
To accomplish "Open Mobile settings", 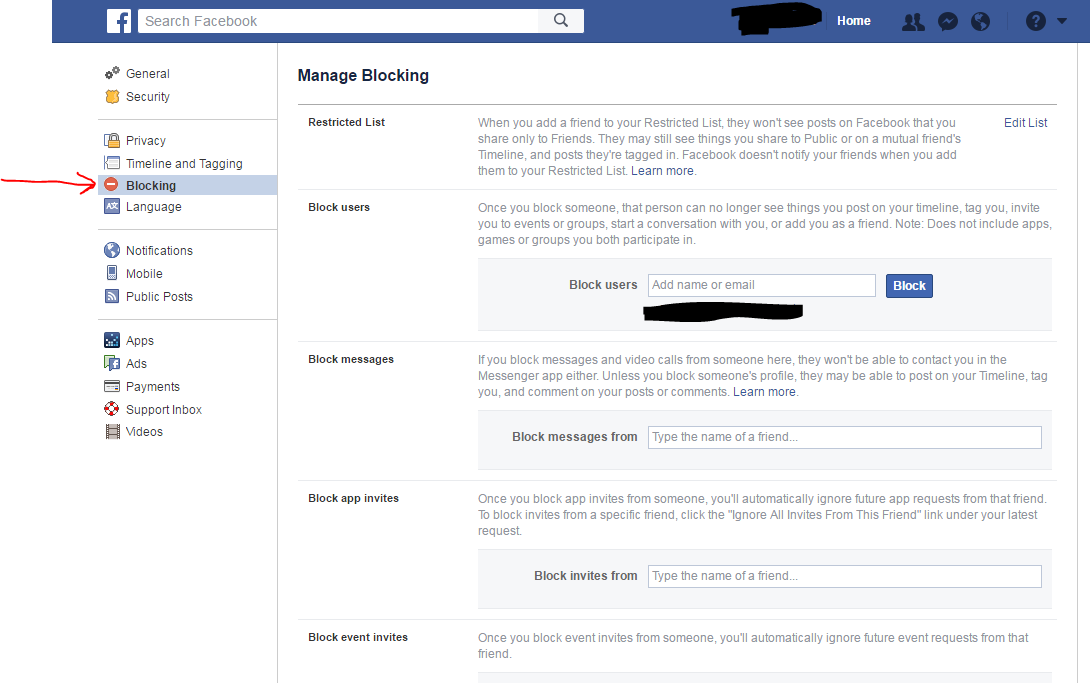I will coord(144,274).
